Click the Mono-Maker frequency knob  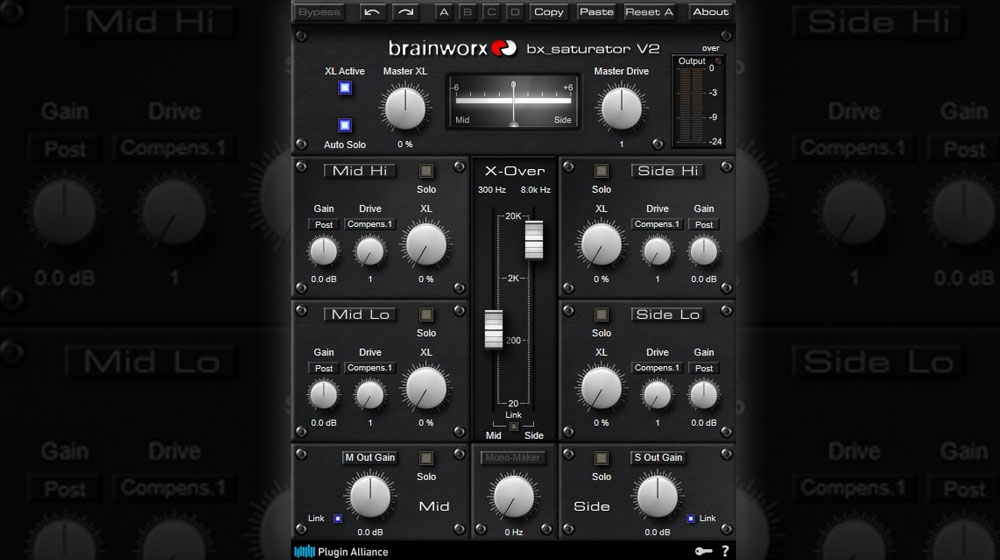[x=513, y=496]
